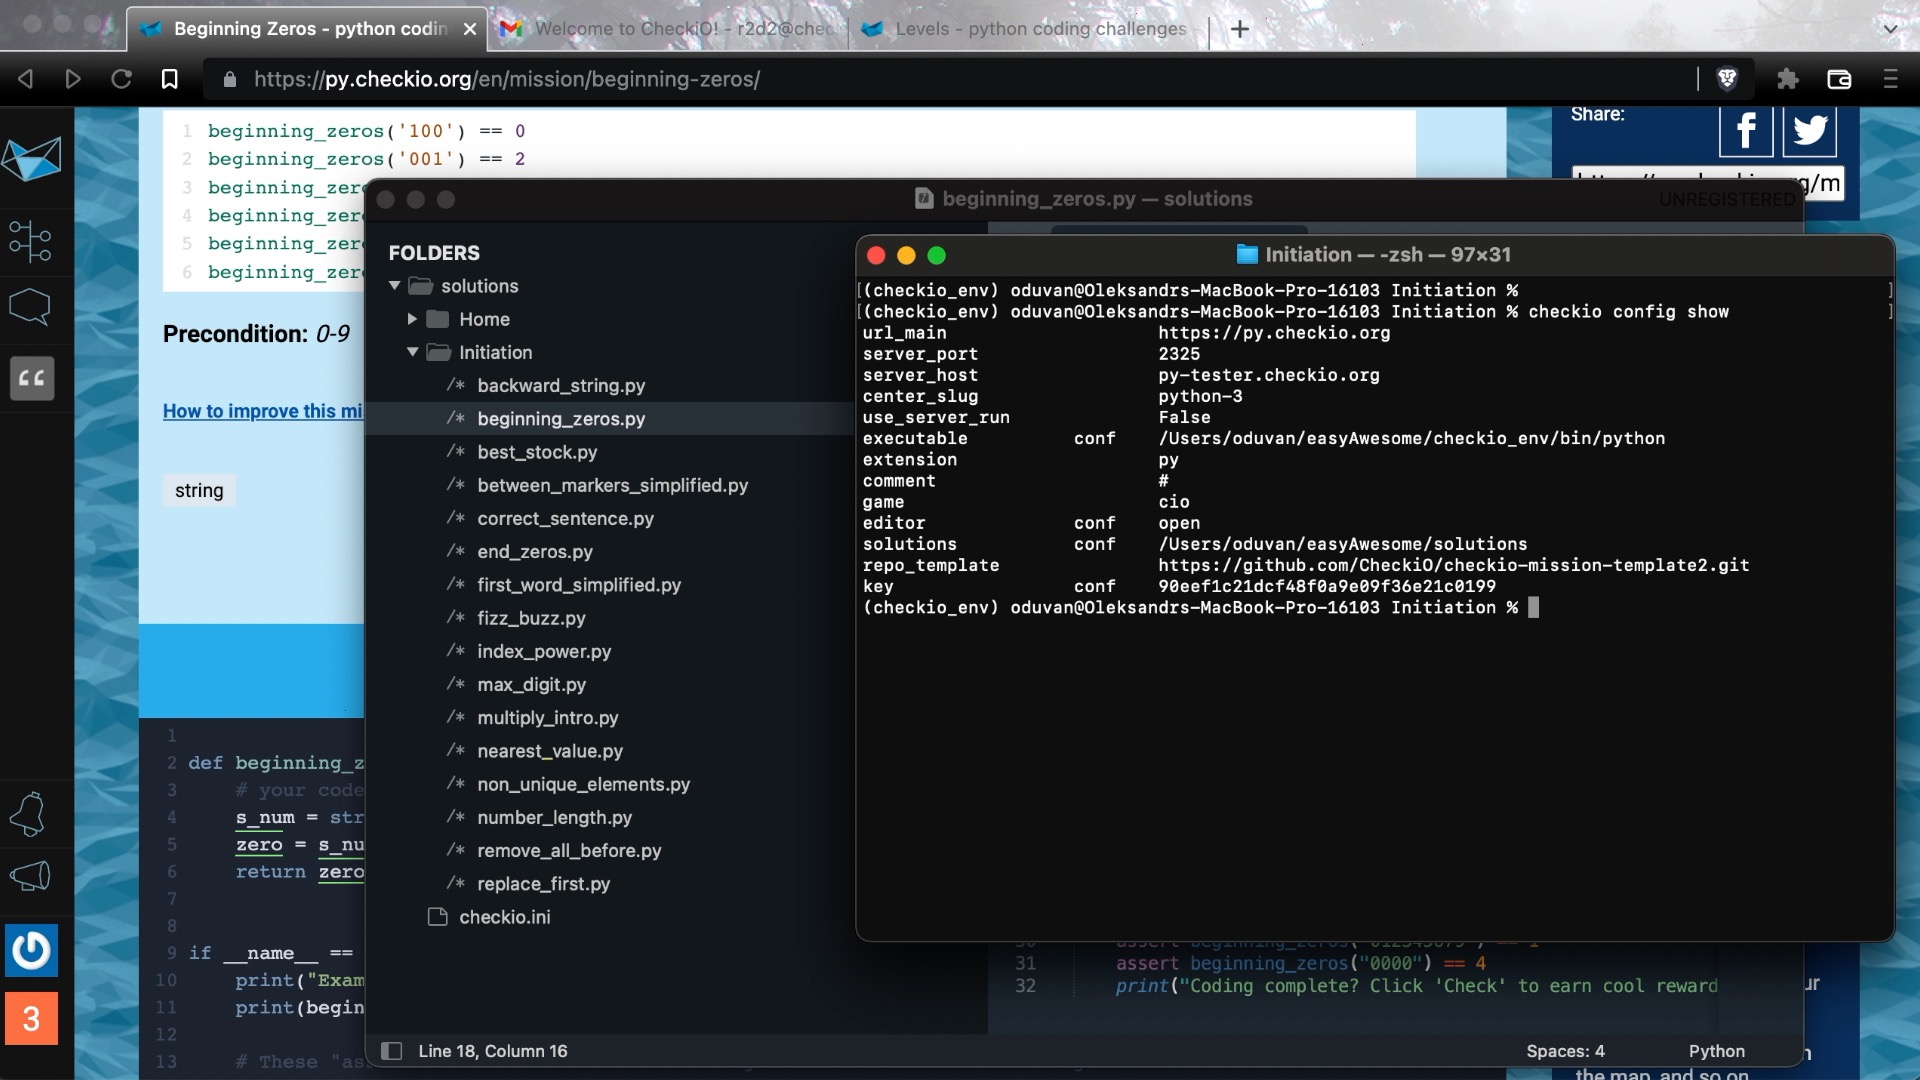Click Line 18, Column 16 status text
This screenshot has height=1080, width=1920.
pyautogui.click(x=492, y=1051)
